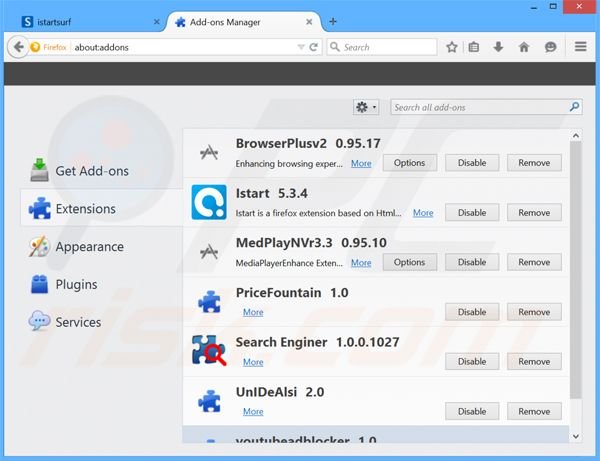Disable the PriceFountain extension
Viewport: 600px width, 461px height.
[472, 312]
